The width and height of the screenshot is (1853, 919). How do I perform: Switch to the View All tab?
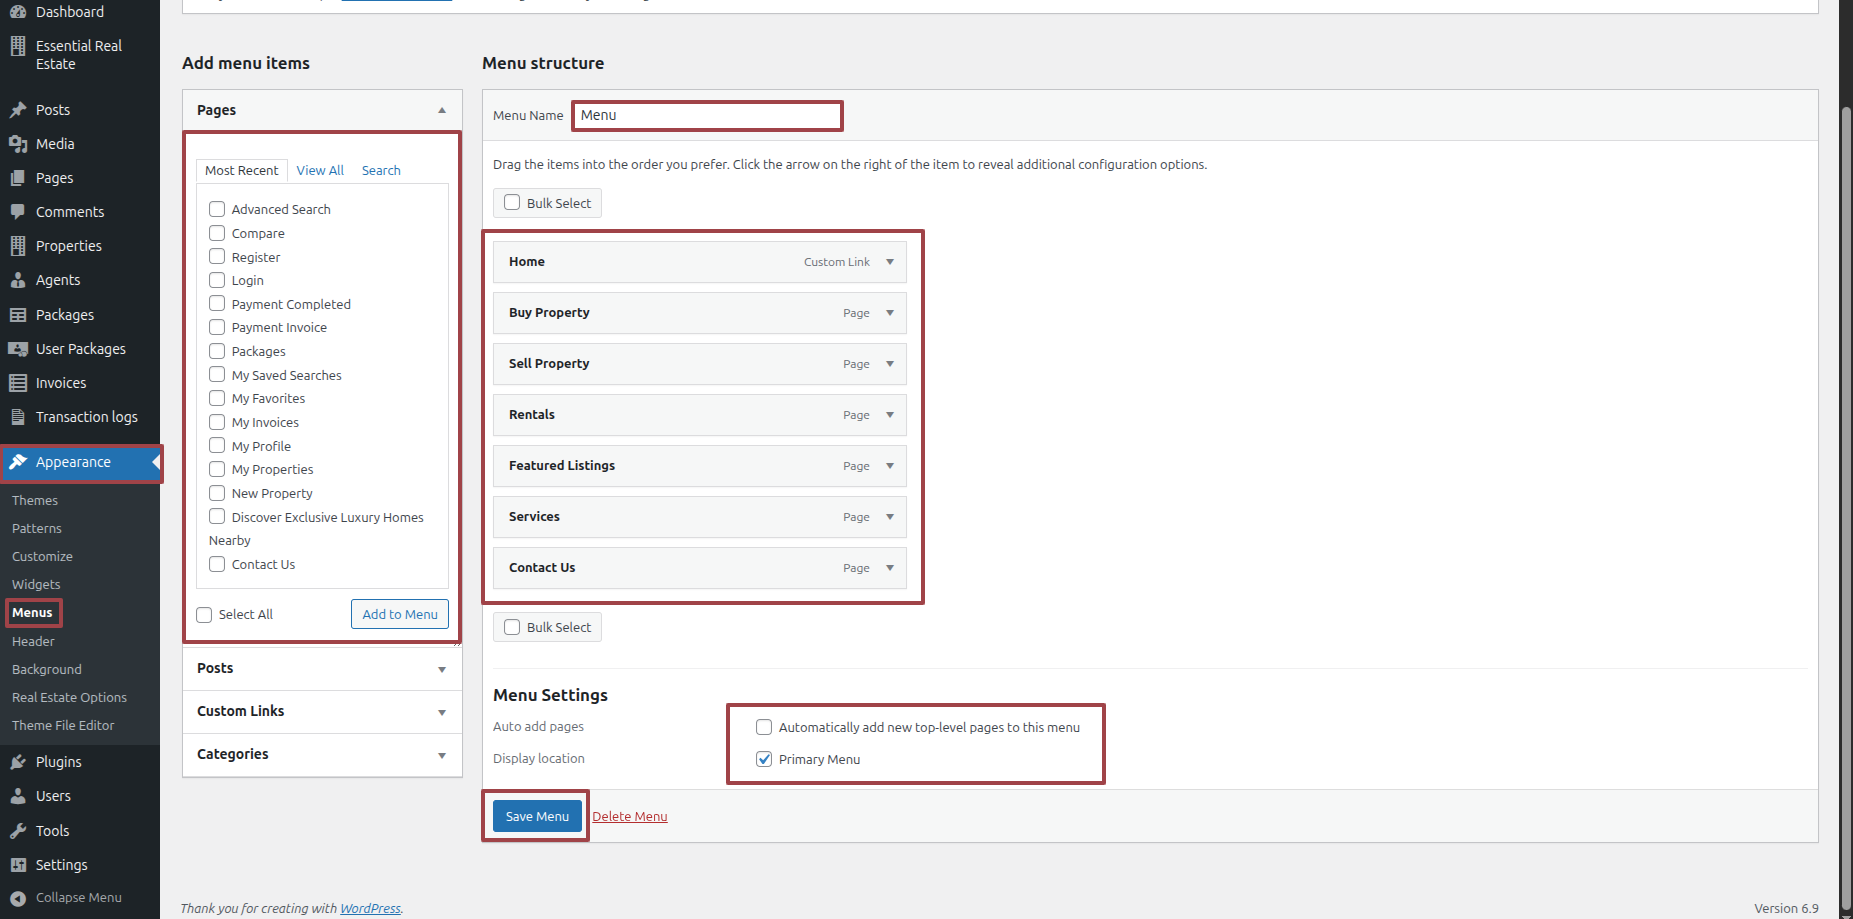coord(320,171)
